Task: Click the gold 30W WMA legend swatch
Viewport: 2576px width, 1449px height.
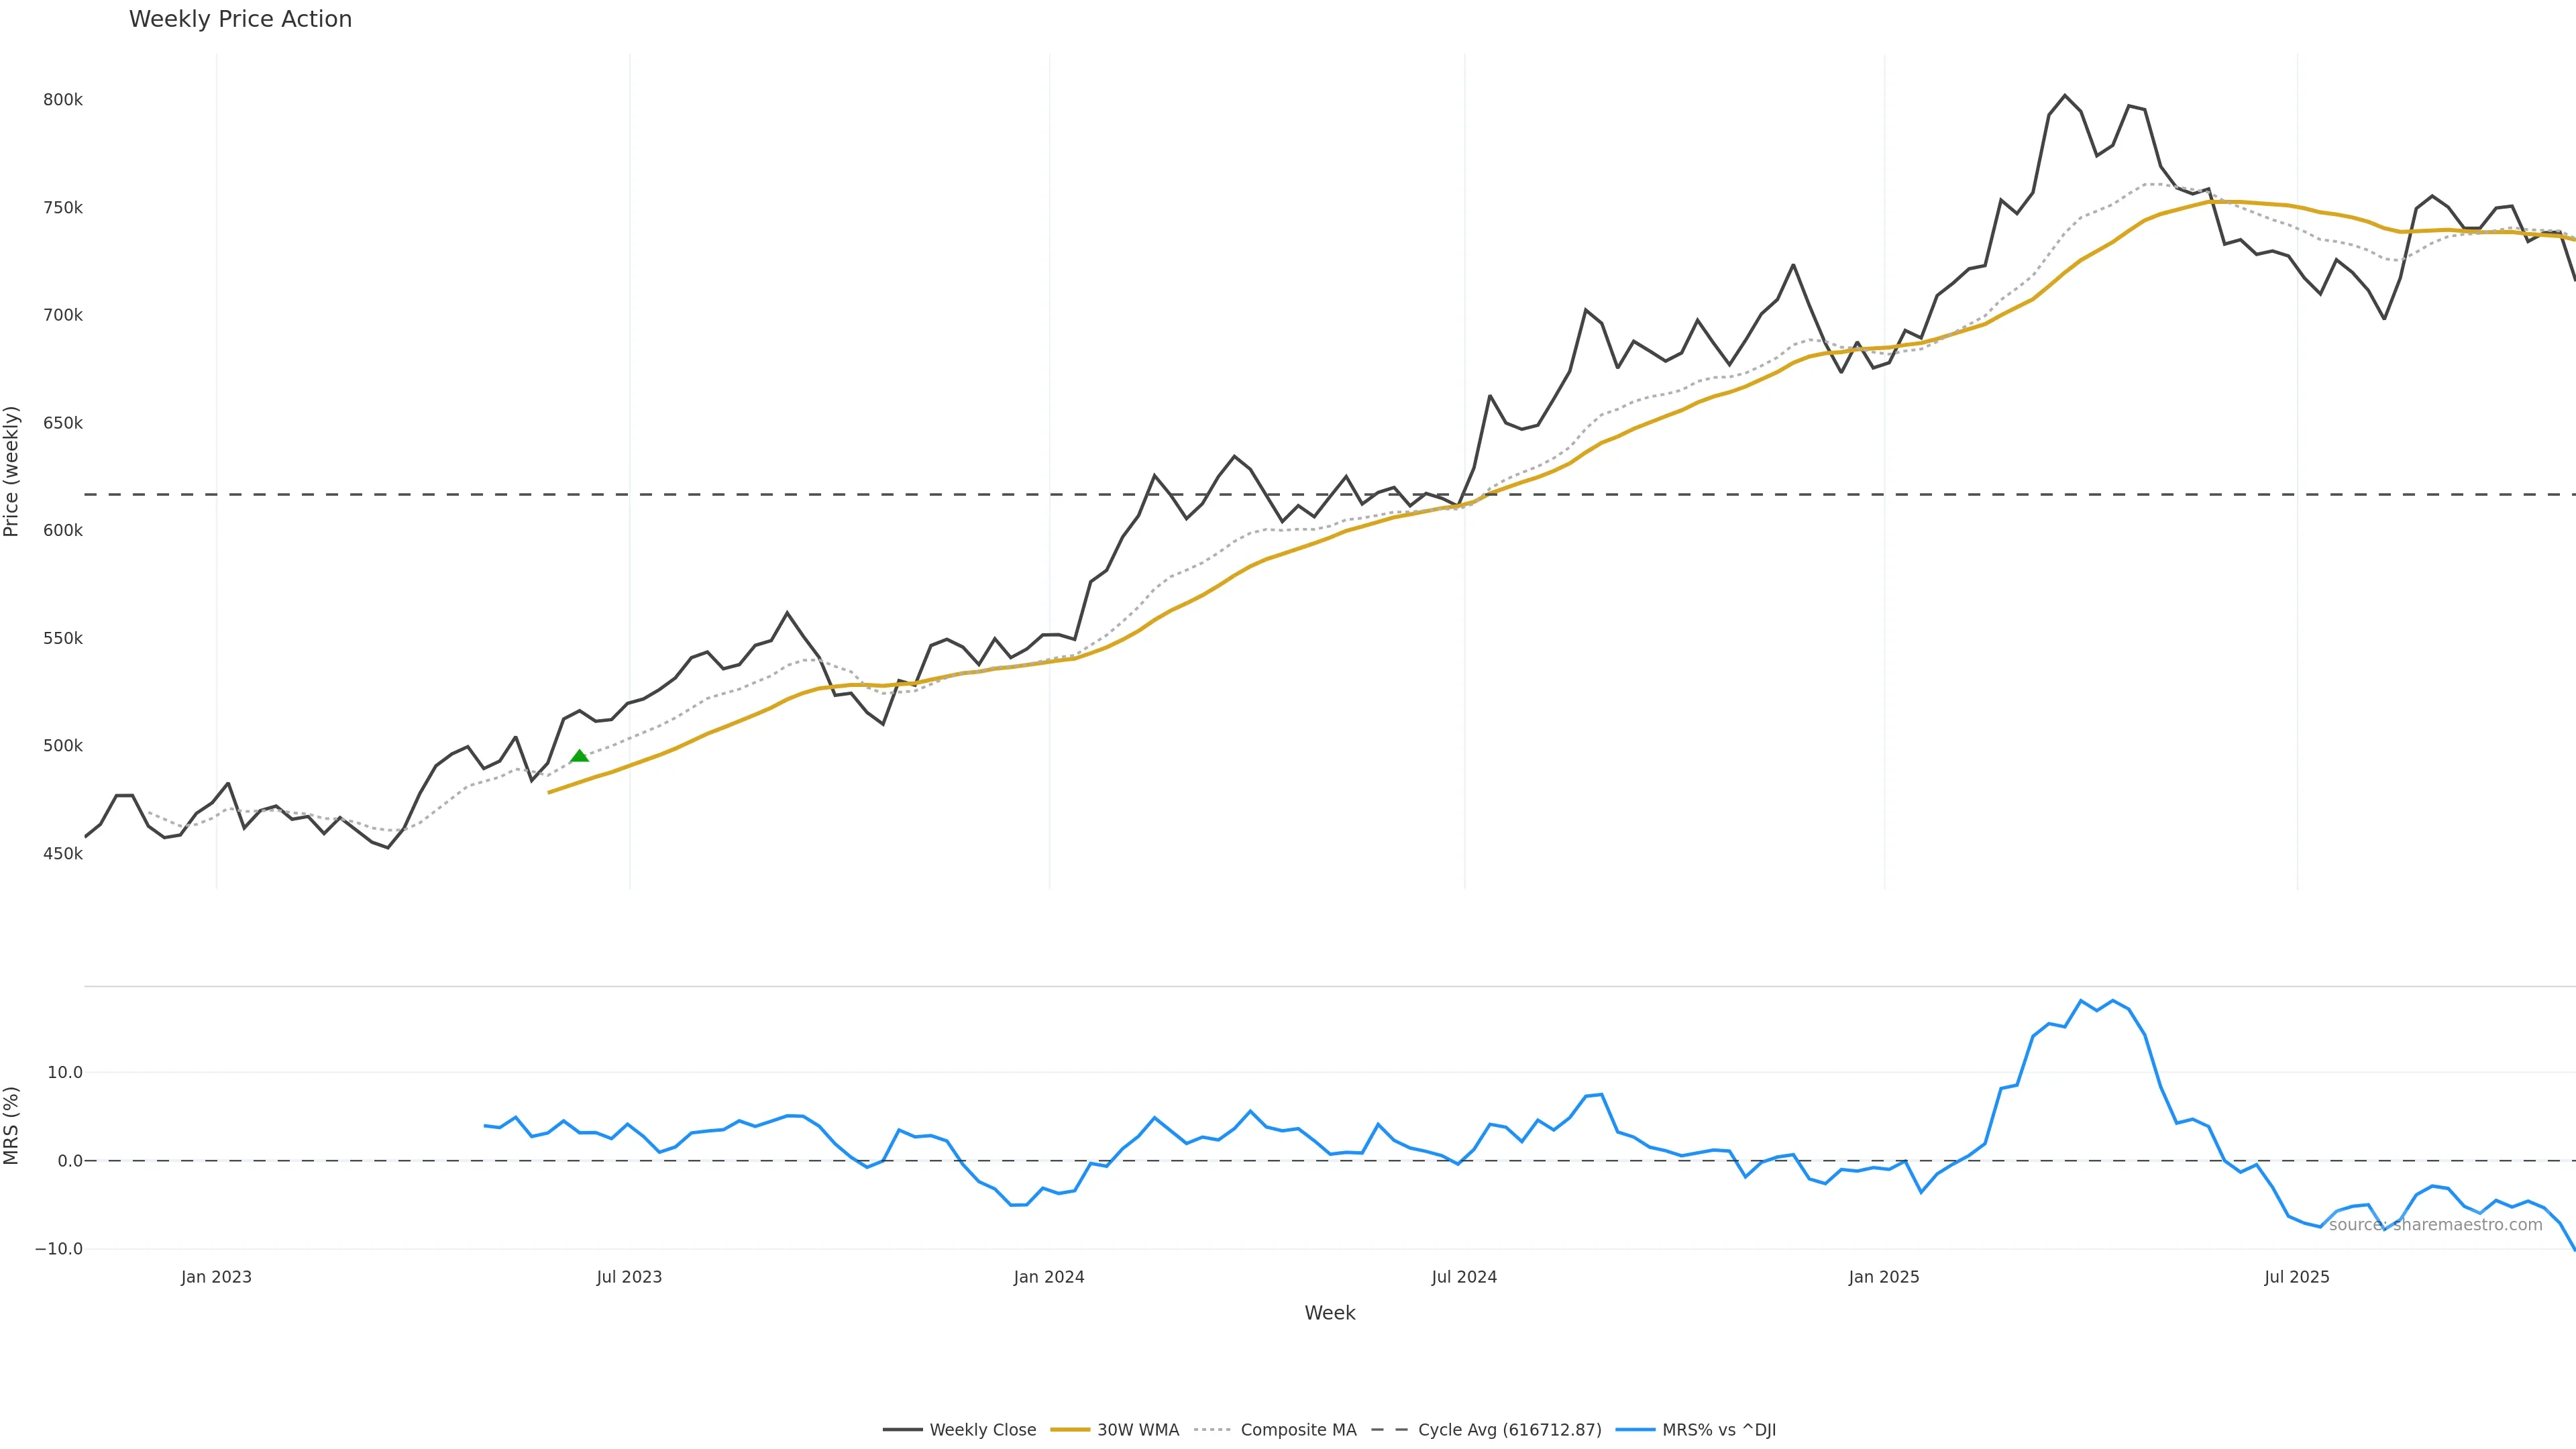Action: pos(1069,1430)
